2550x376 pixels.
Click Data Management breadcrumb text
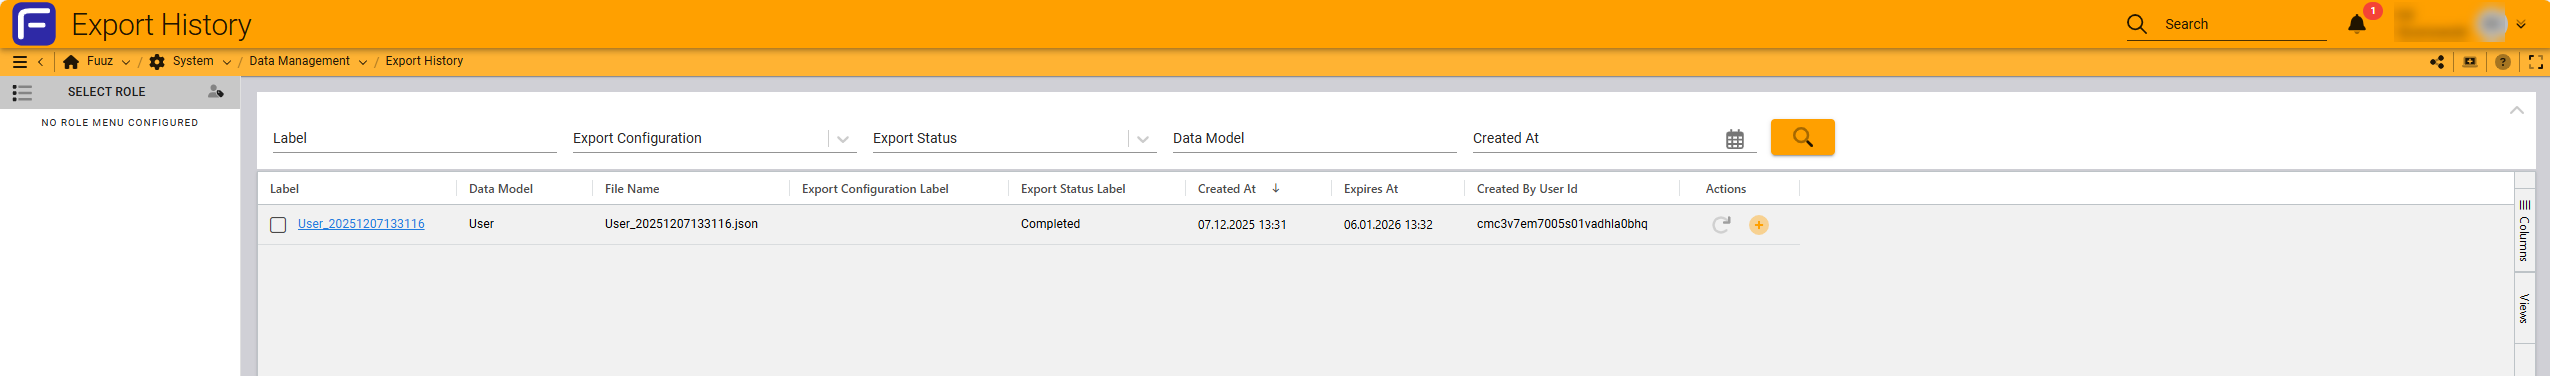coord(299,61)
